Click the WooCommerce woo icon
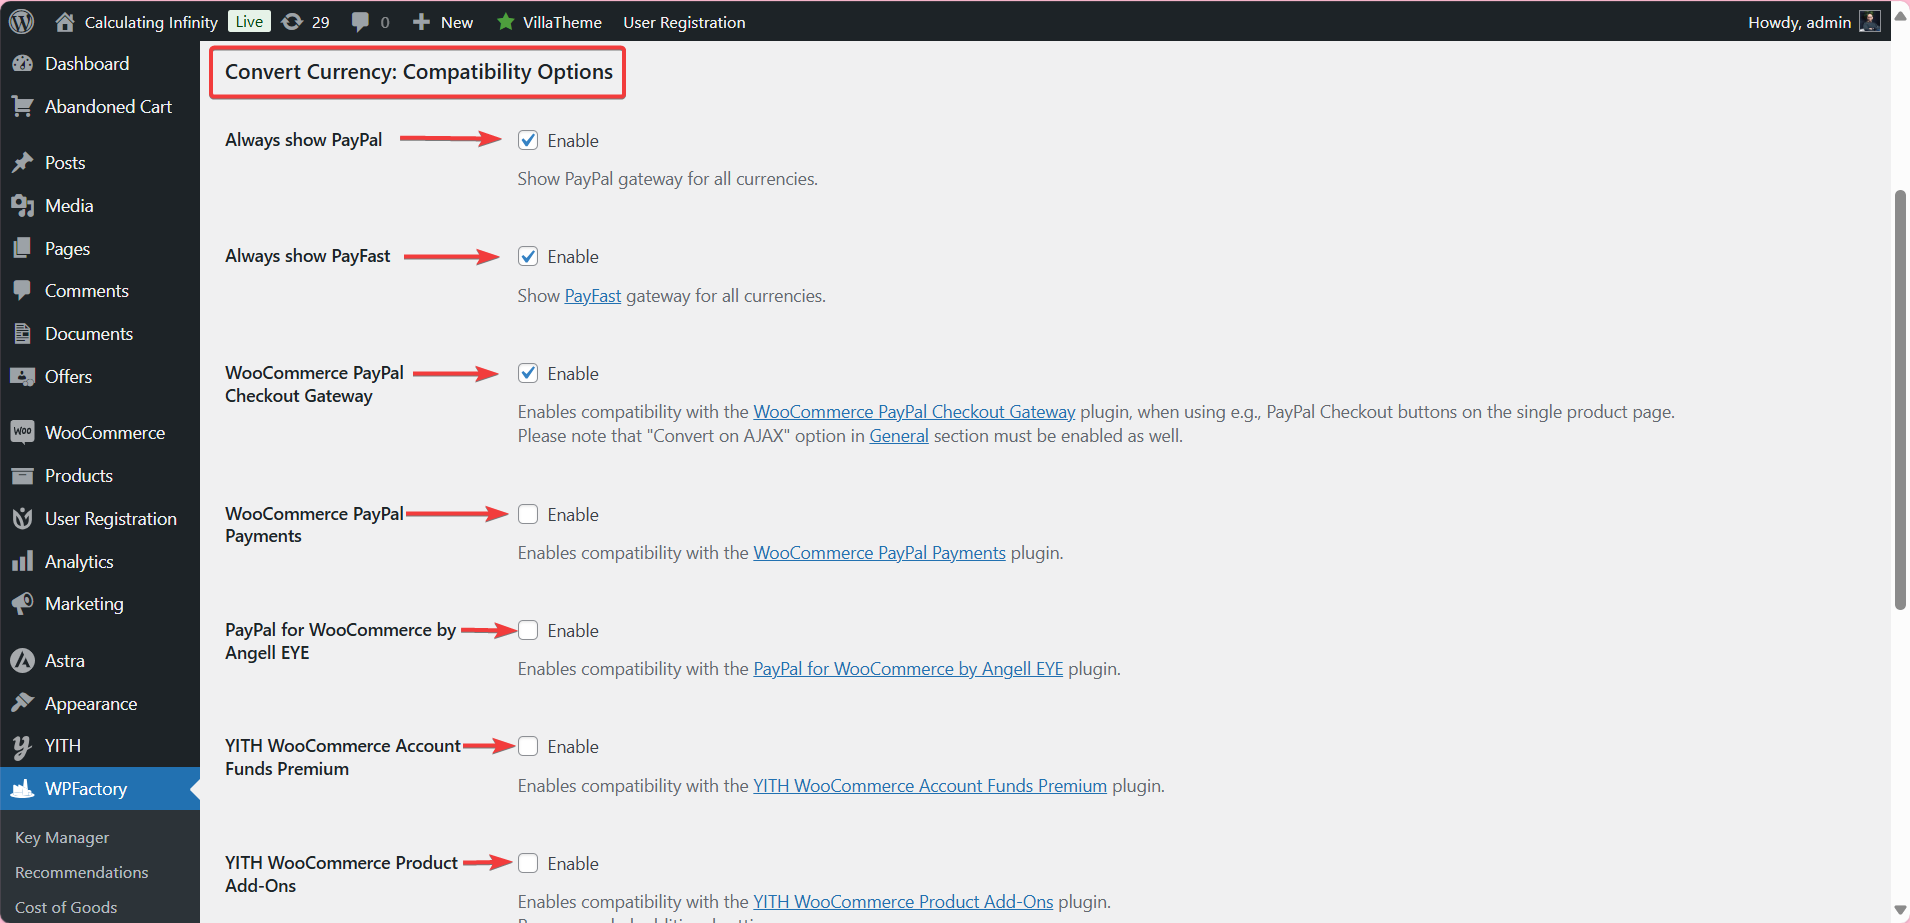 pyautogui.click(x=22, y=432)
